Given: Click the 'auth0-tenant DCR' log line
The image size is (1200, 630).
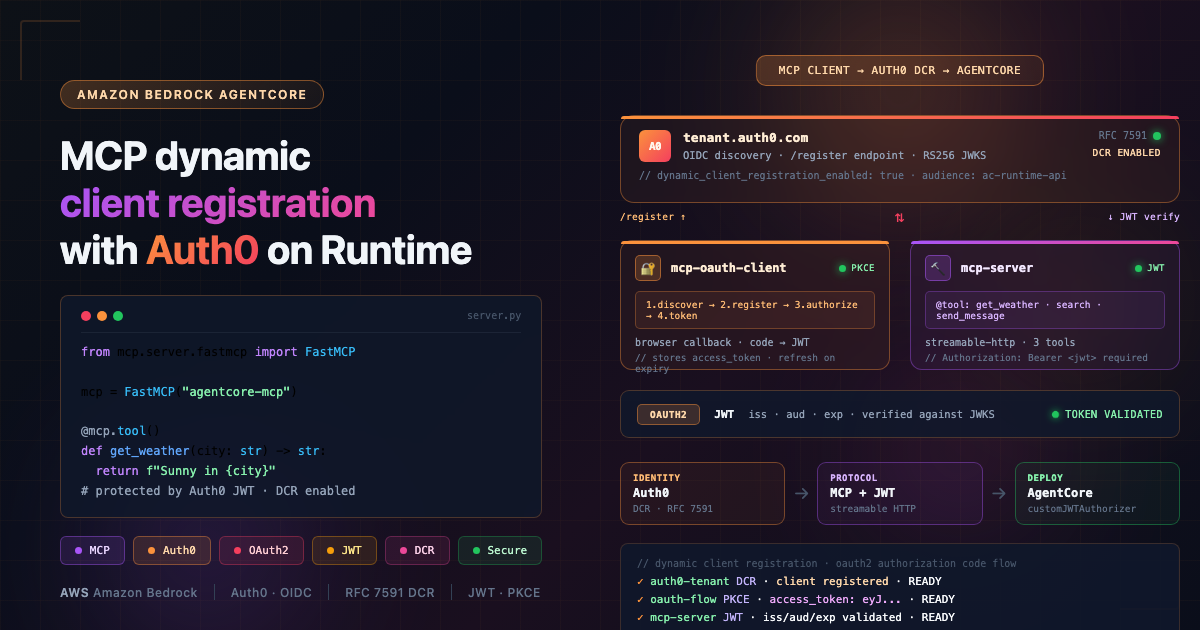Looking at the screenshot, I should [x=789, y=582].
